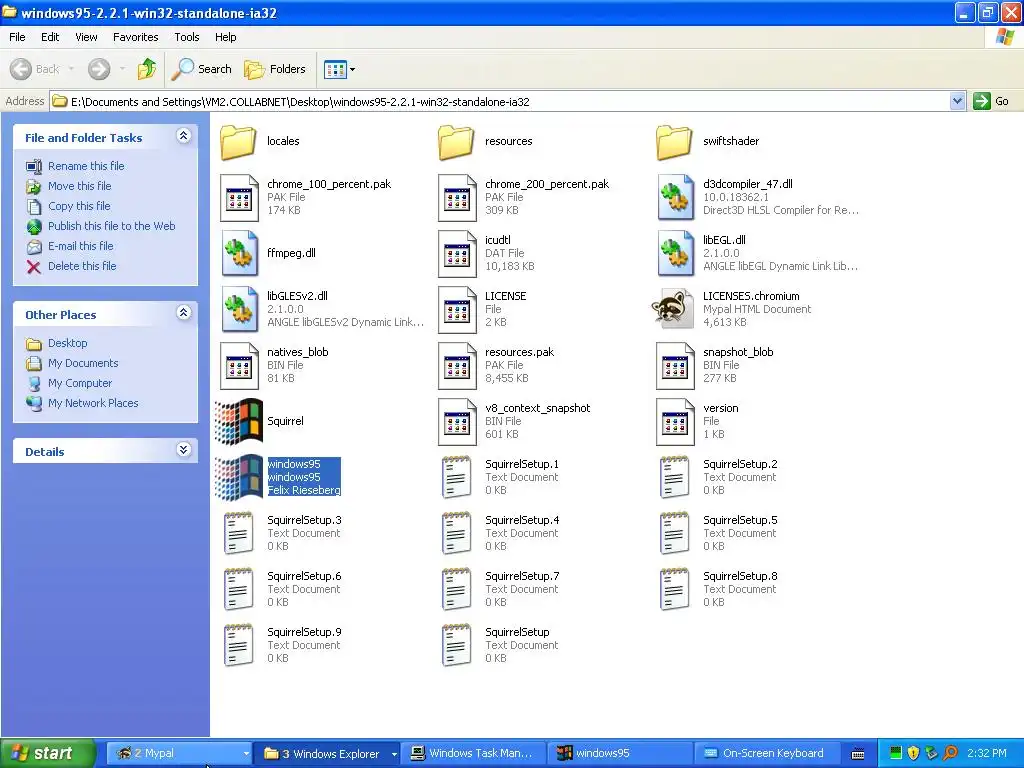Open the resources folder icon
This screenshot has height=768, width=1024.
456,142
